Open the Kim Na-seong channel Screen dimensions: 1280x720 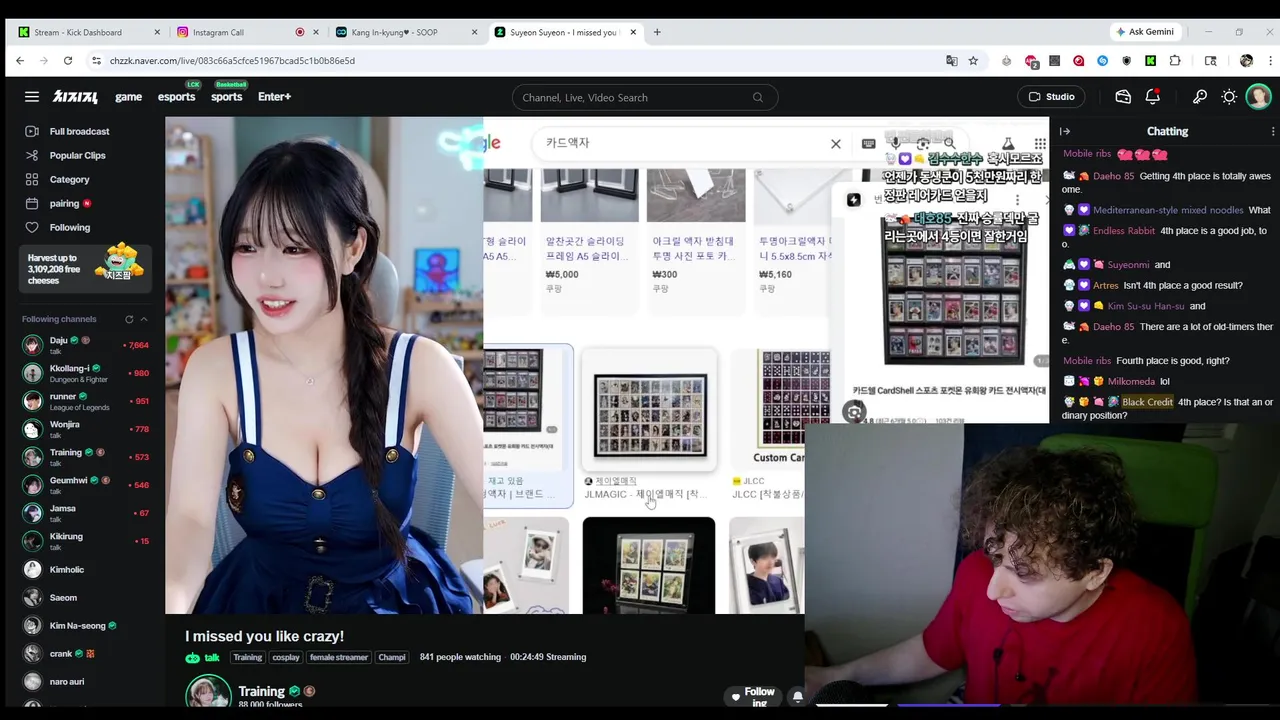tap(86, 625)
